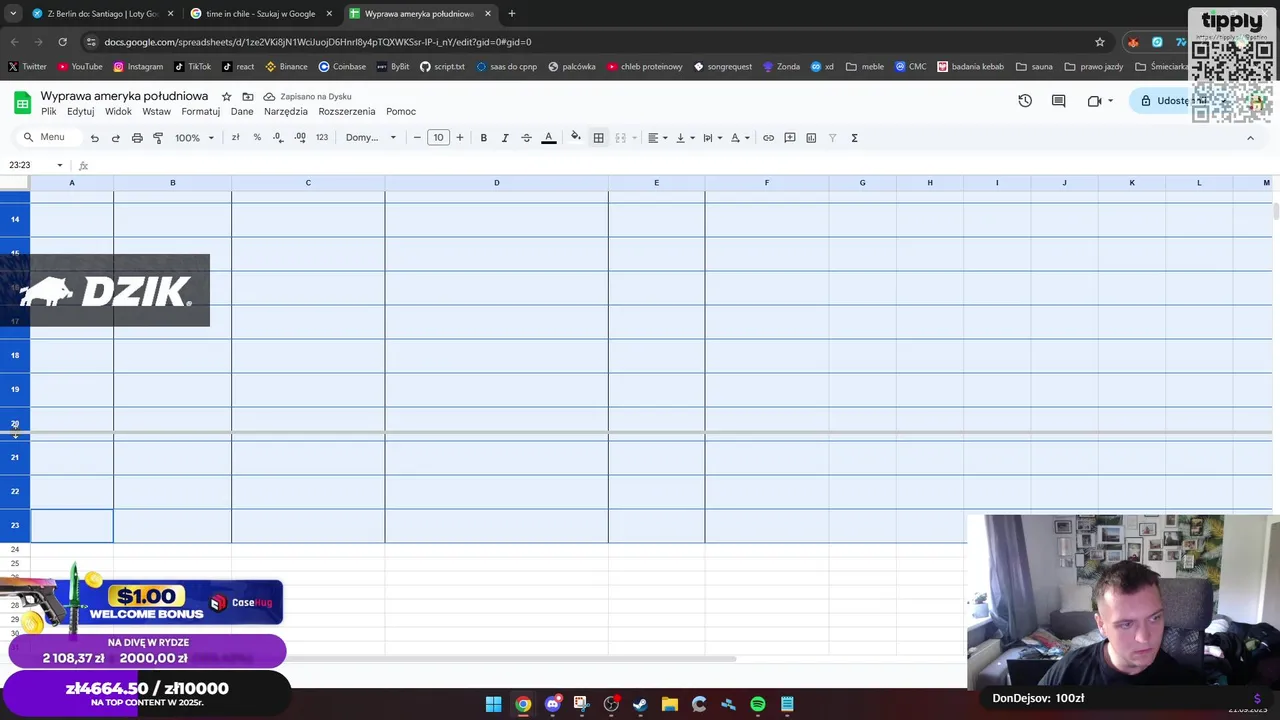The height and width of the screenshot is (720, 1280).
Task: Print the spreadsheet via printer icon
Action: [x=137, y=138]
